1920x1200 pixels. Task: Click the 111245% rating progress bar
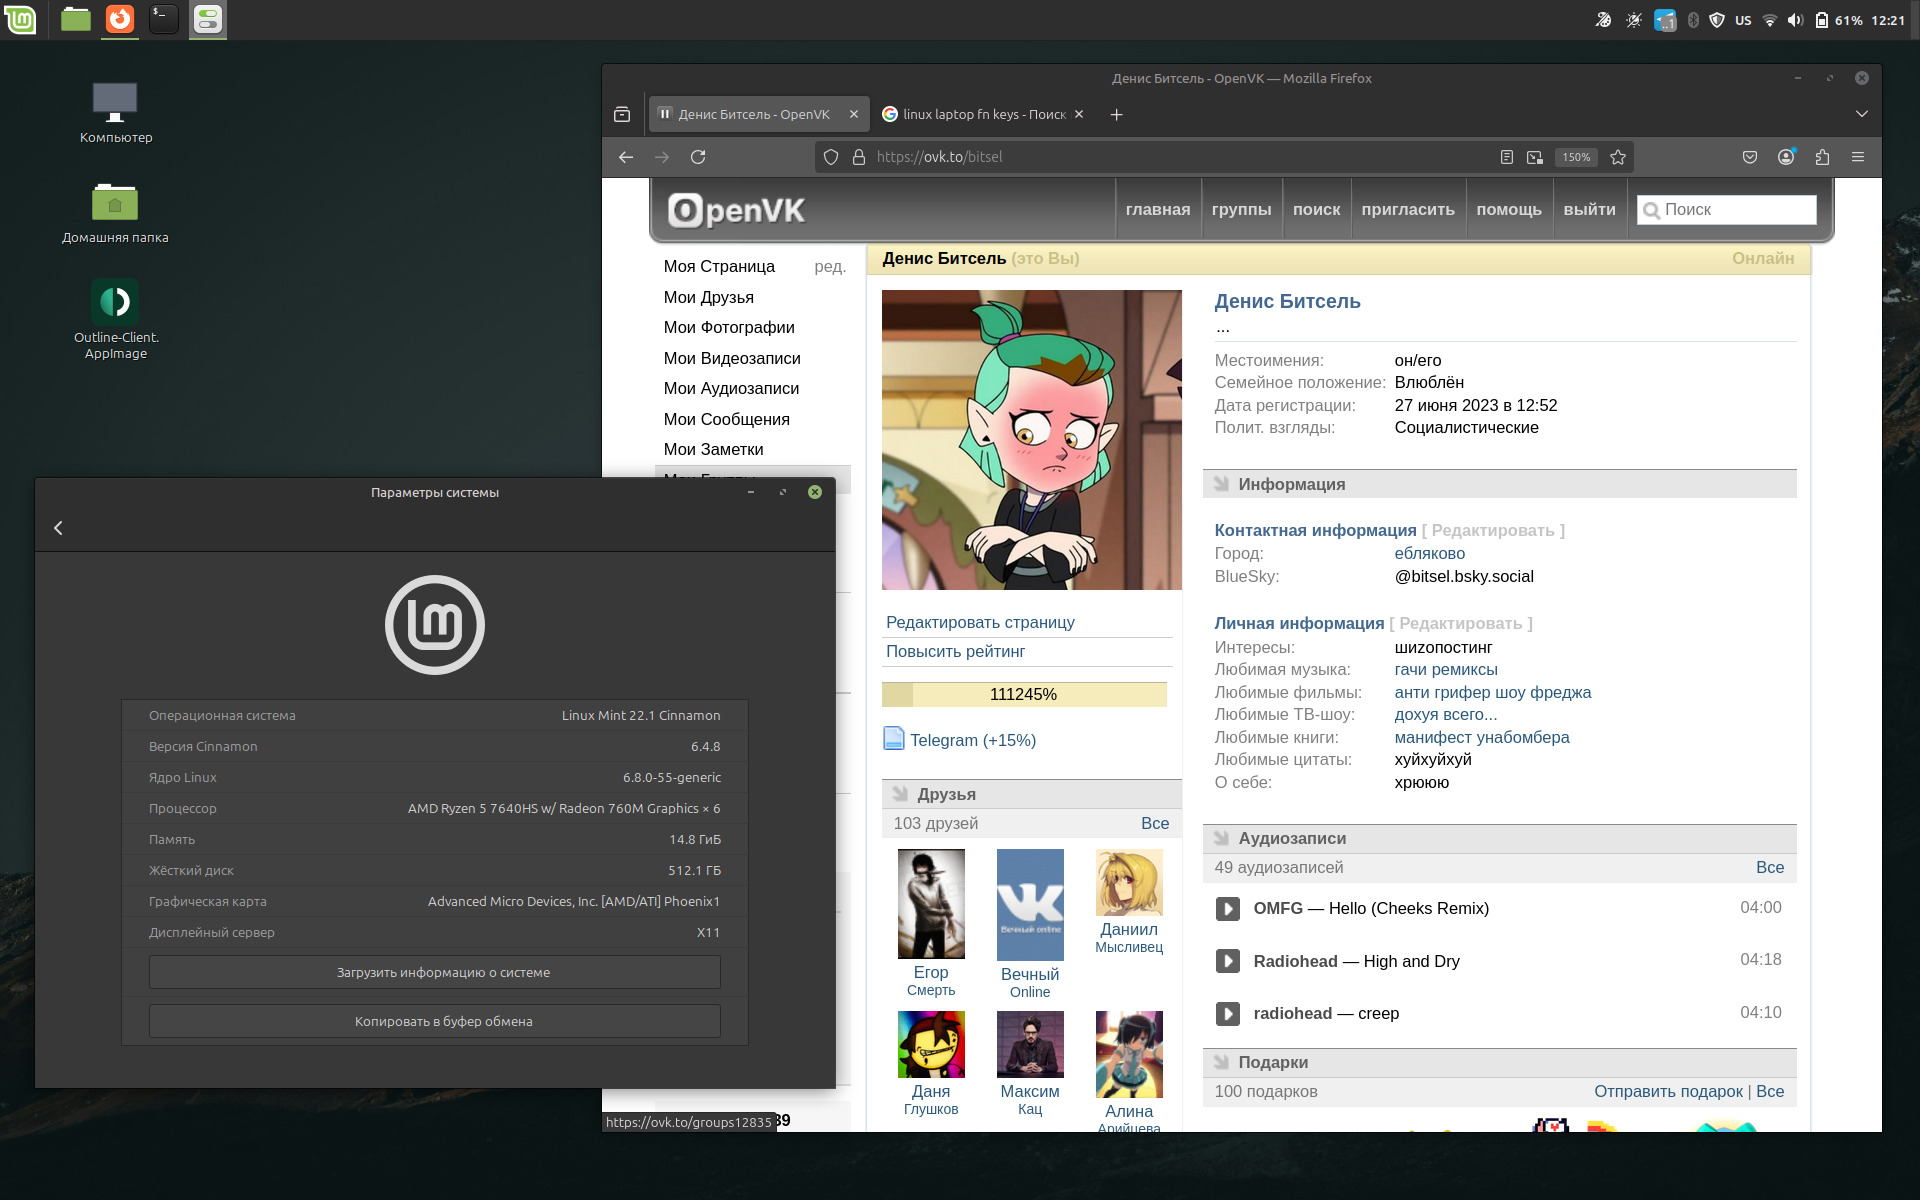(1024, 694)
